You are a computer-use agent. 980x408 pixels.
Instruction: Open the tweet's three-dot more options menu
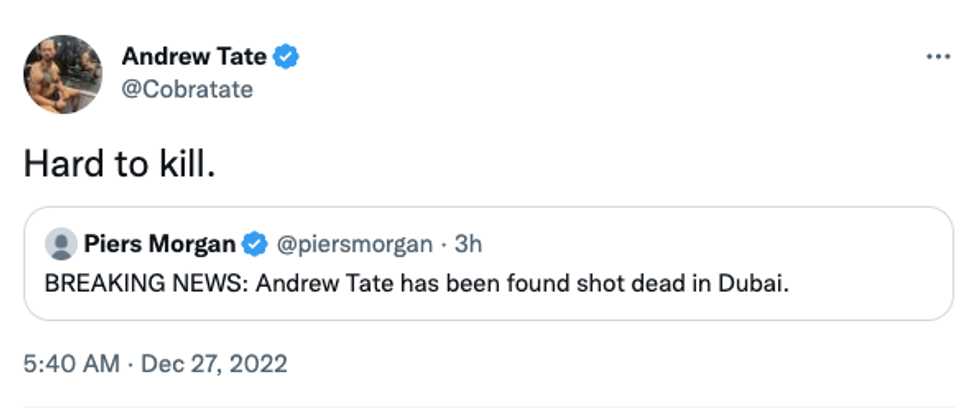[x=937, y=57]
